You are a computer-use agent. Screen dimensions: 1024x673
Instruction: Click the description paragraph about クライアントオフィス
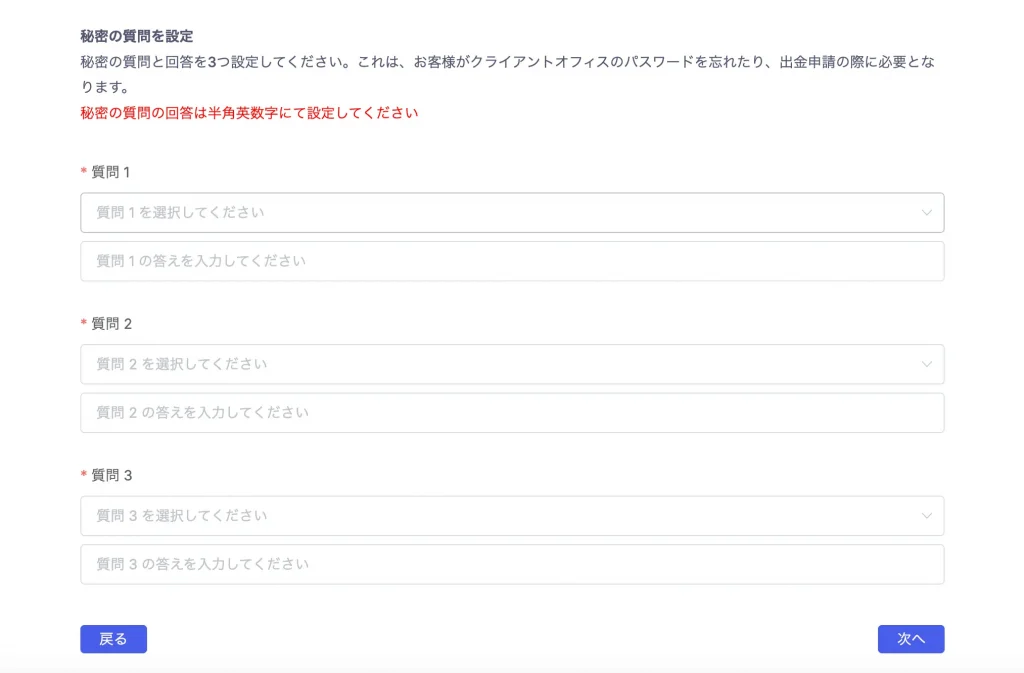(x=508, y=74)
